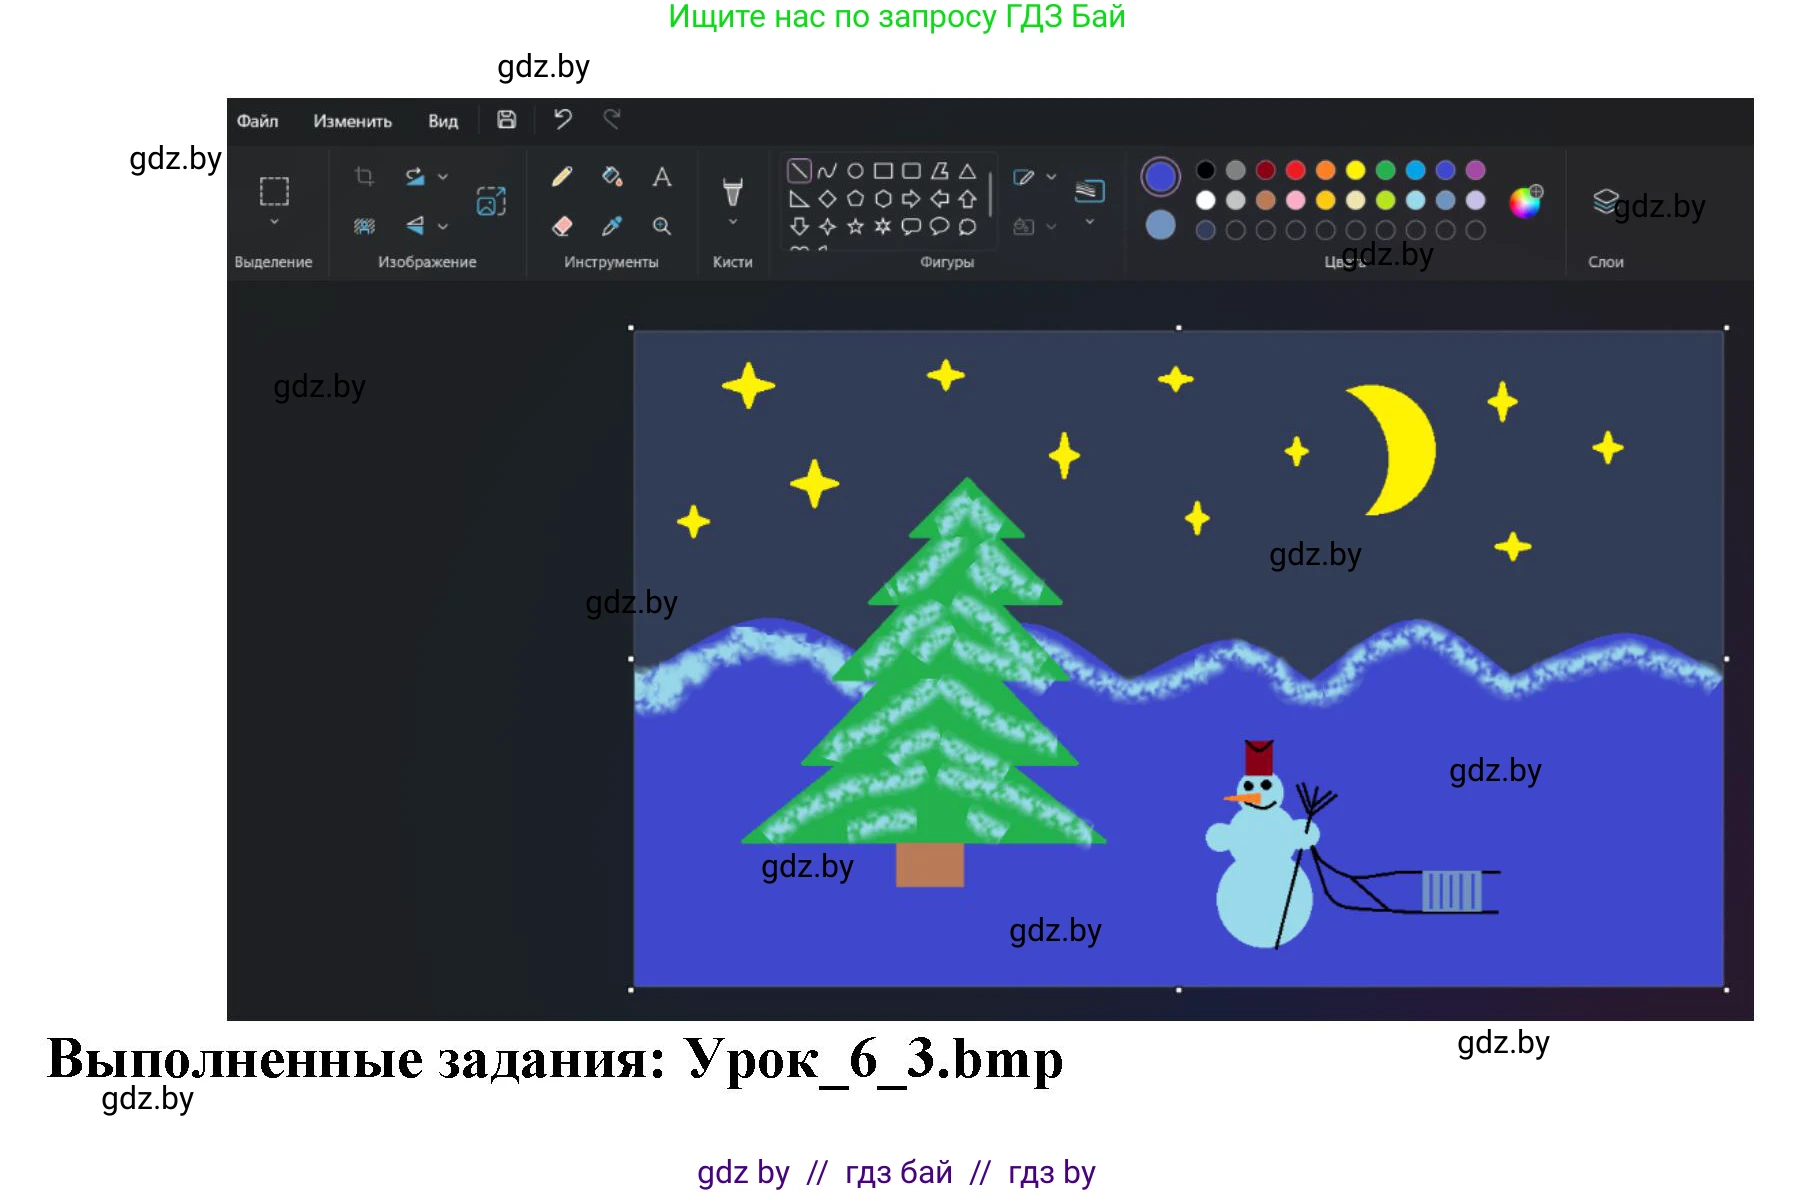
Task: Open the Вид menu
Action: [443, 121]
